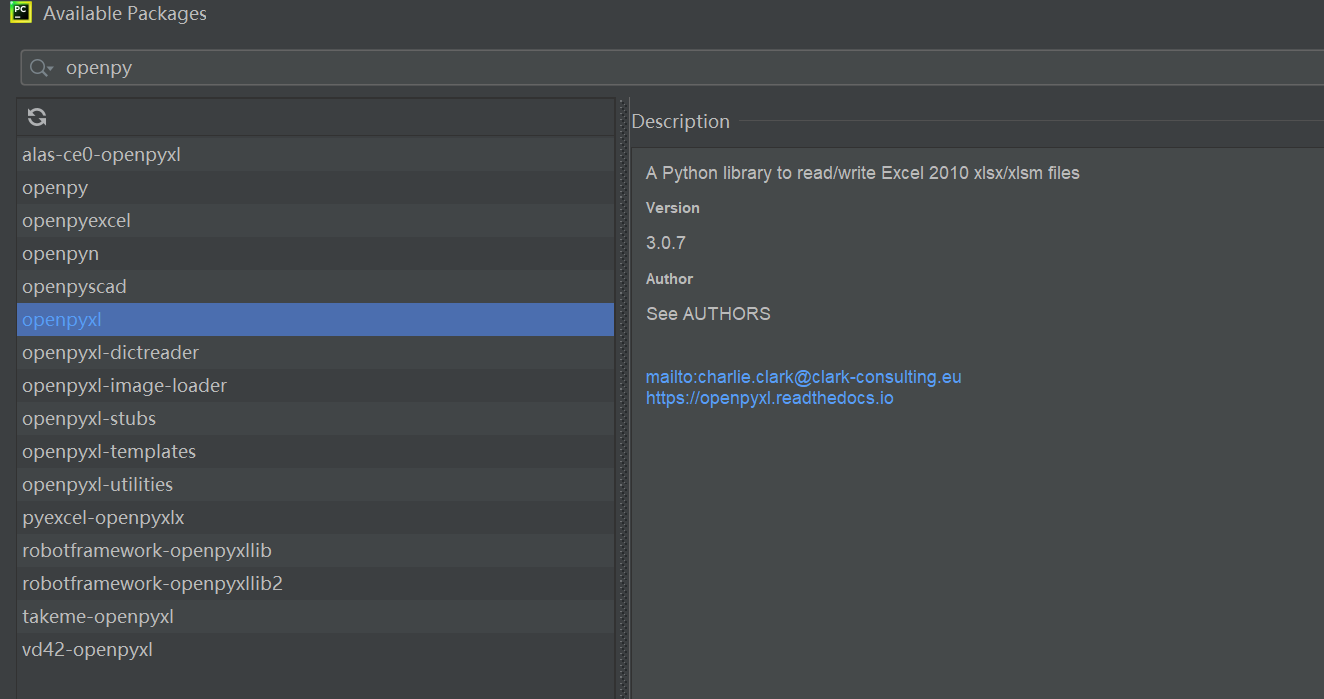Click the PyCharm window icon
Viewport: 1324px width, 699px height.
pyautogui.click(x=20, y=13)
